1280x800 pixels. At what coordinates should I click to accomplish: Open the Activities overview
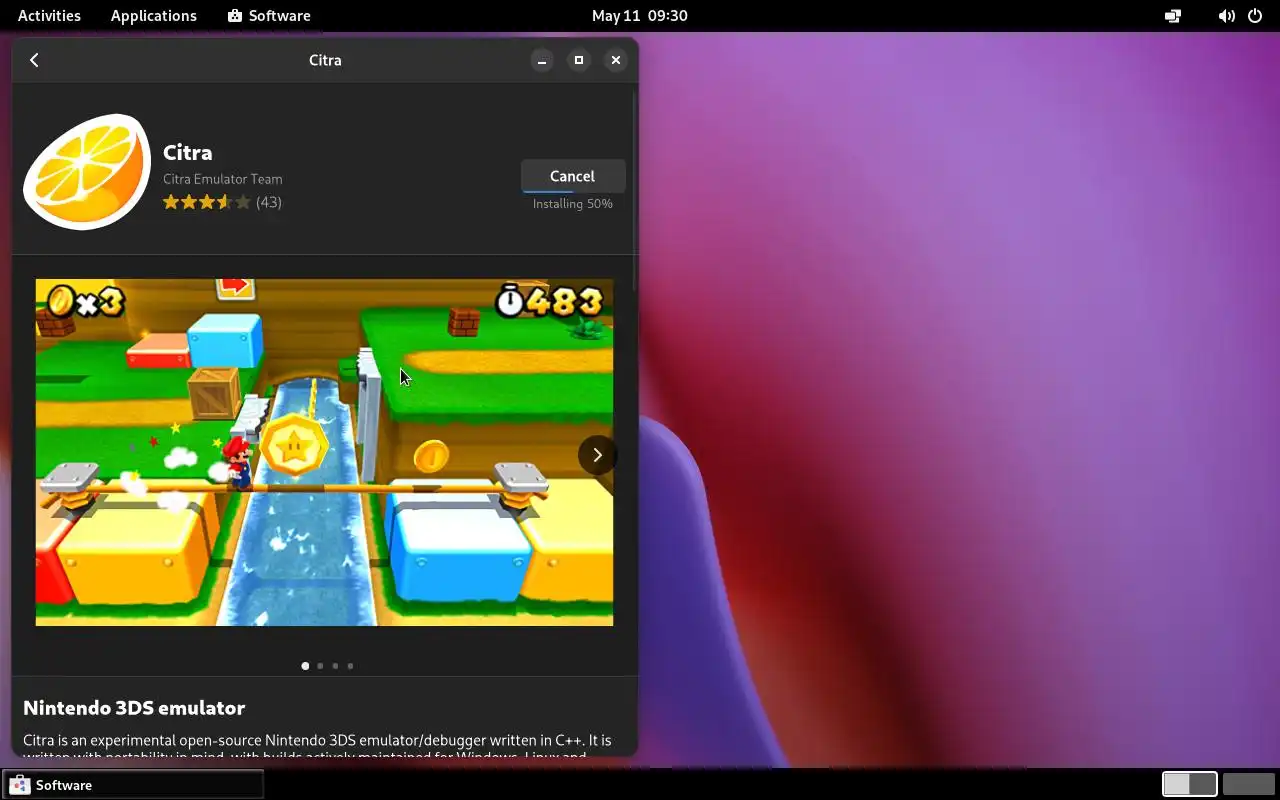pyautogui.click(x=49, y=16)
